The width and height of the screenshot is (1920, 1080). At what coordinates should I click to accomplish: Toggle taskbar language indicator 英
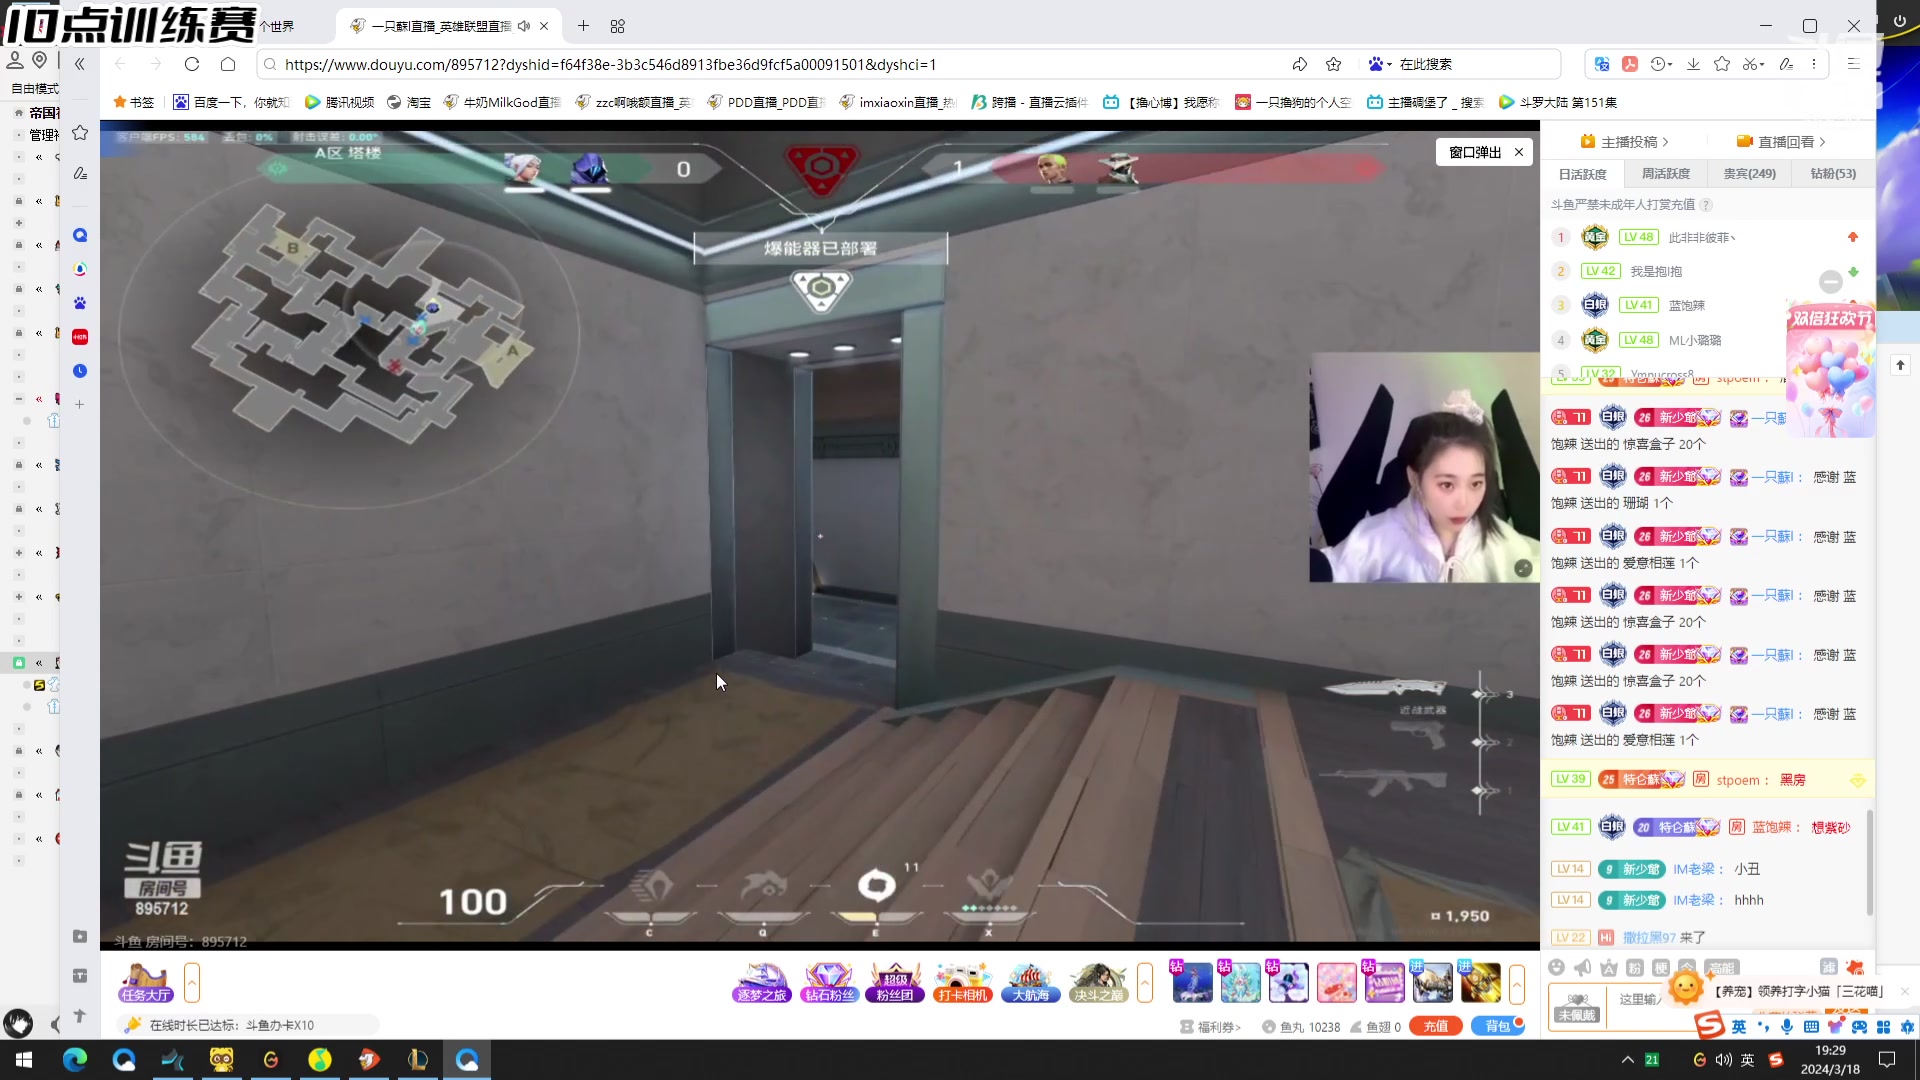(x=1748, y=1060)
